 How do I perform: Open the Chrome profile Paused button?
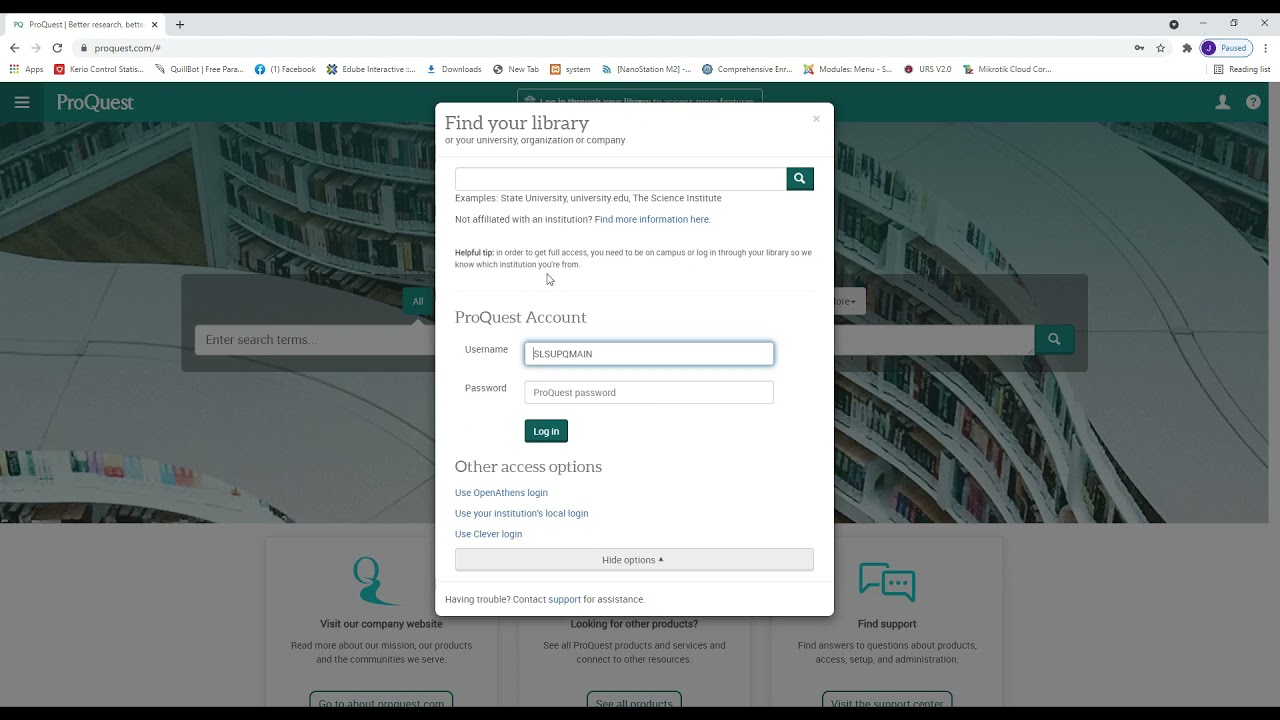pos(1226,48)
